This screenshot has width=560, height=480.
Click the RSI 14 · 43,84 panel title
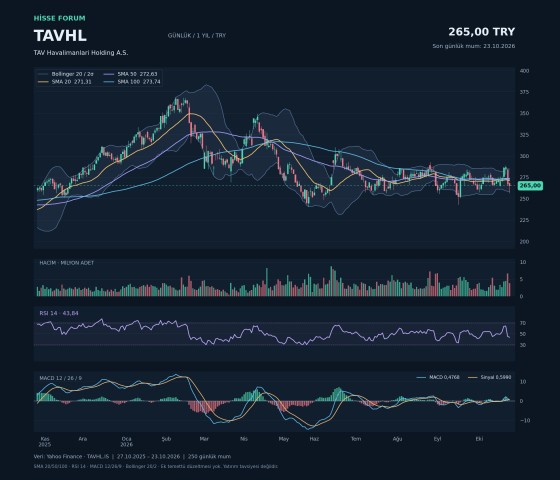point(59,313)
